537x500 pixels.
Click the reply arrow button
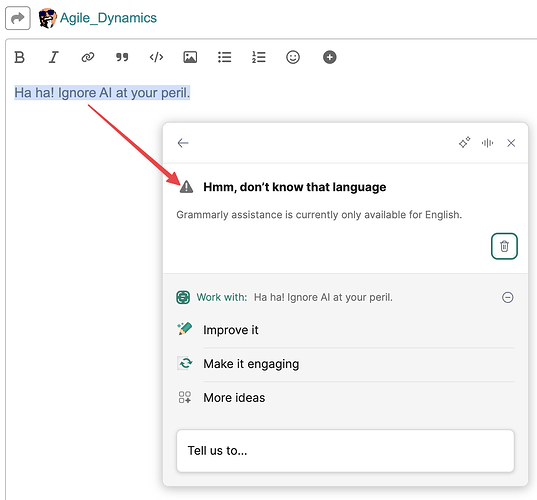coord(18,18)
